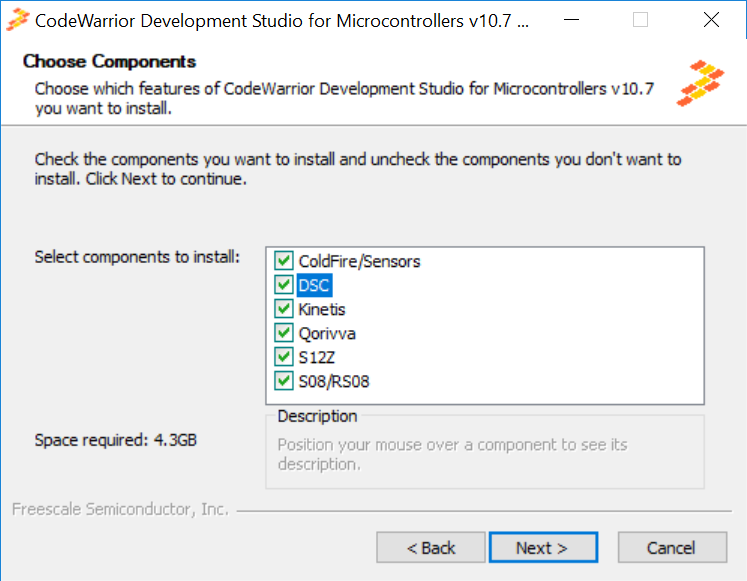This screenshot has height=581, width=747.
Task: Uncheck the Kinetis component checkbox
Action: pos(283,309)
